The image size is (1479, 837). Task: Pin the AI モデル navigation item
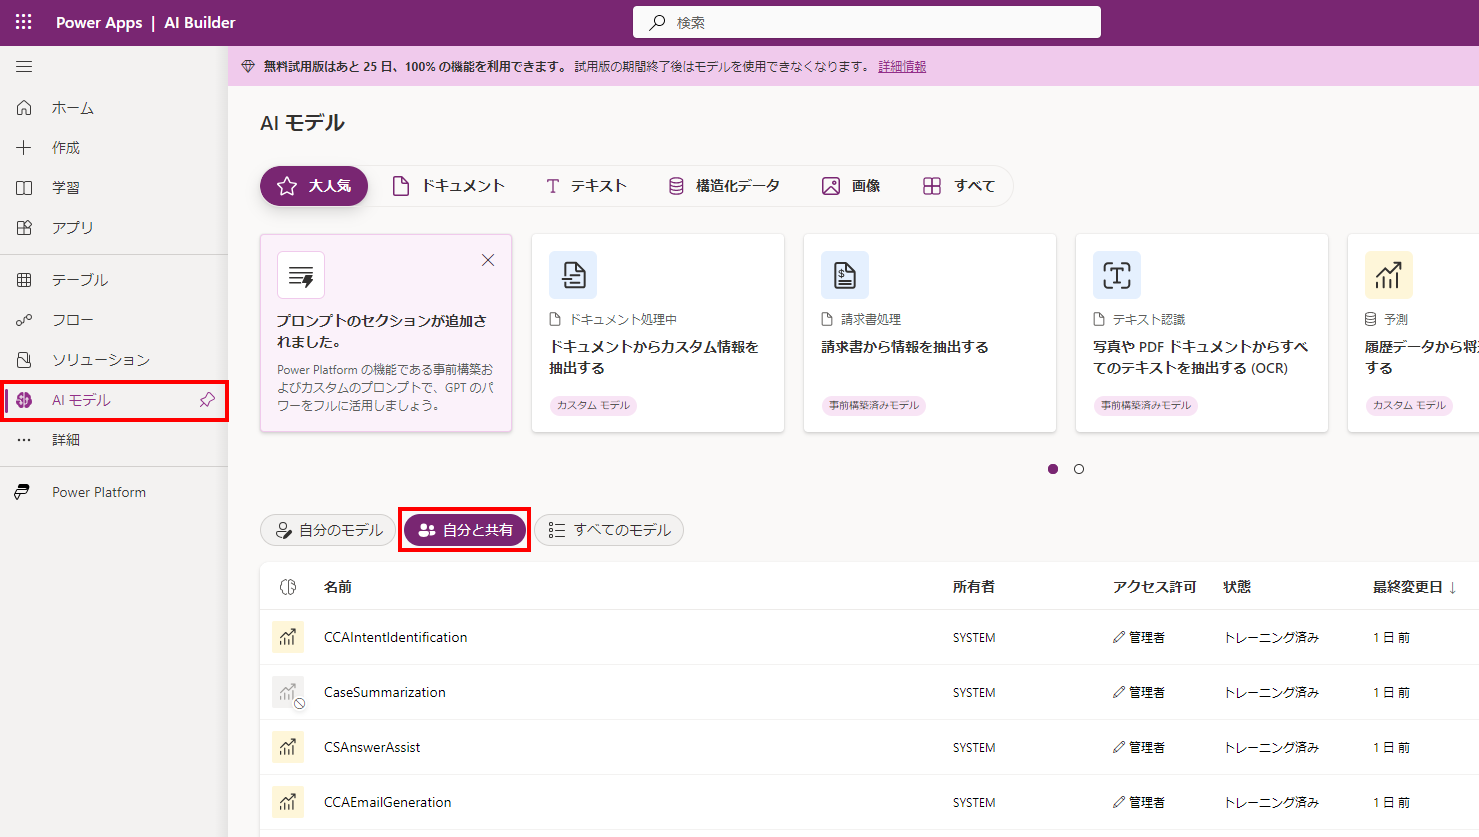click(207, 399)
